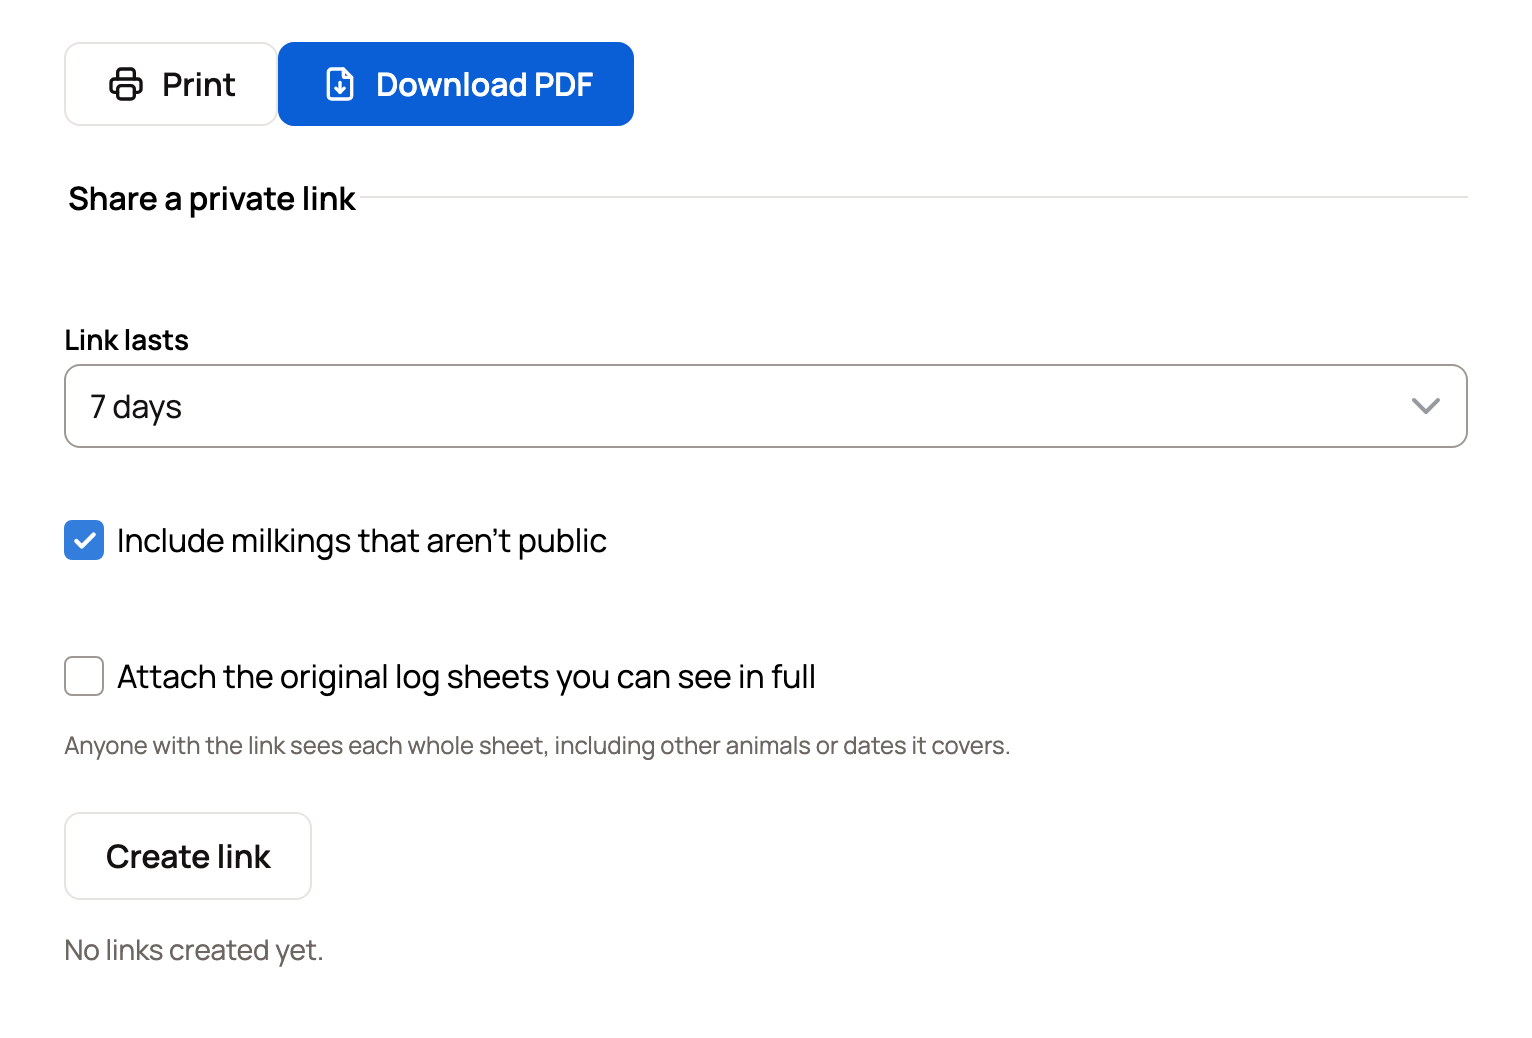This screenshot has width=1532, height=1038.
Task: Click the PDF download file icon
Action: (340, 84)
